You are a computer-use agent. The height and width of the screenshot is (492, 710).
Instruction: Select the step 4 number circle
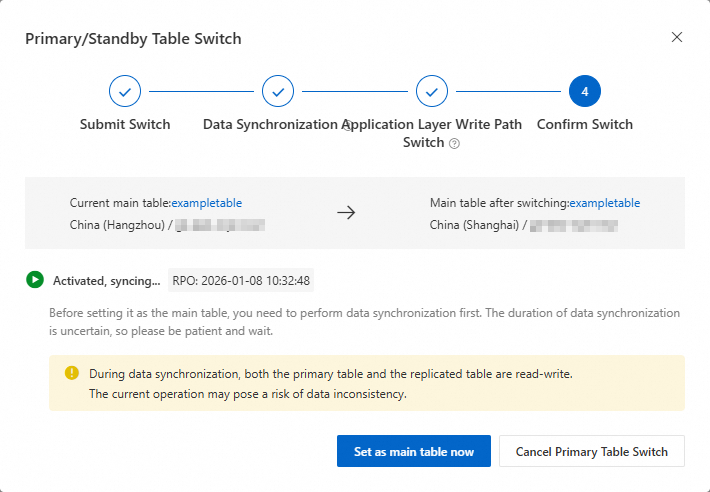pos(585,91)
